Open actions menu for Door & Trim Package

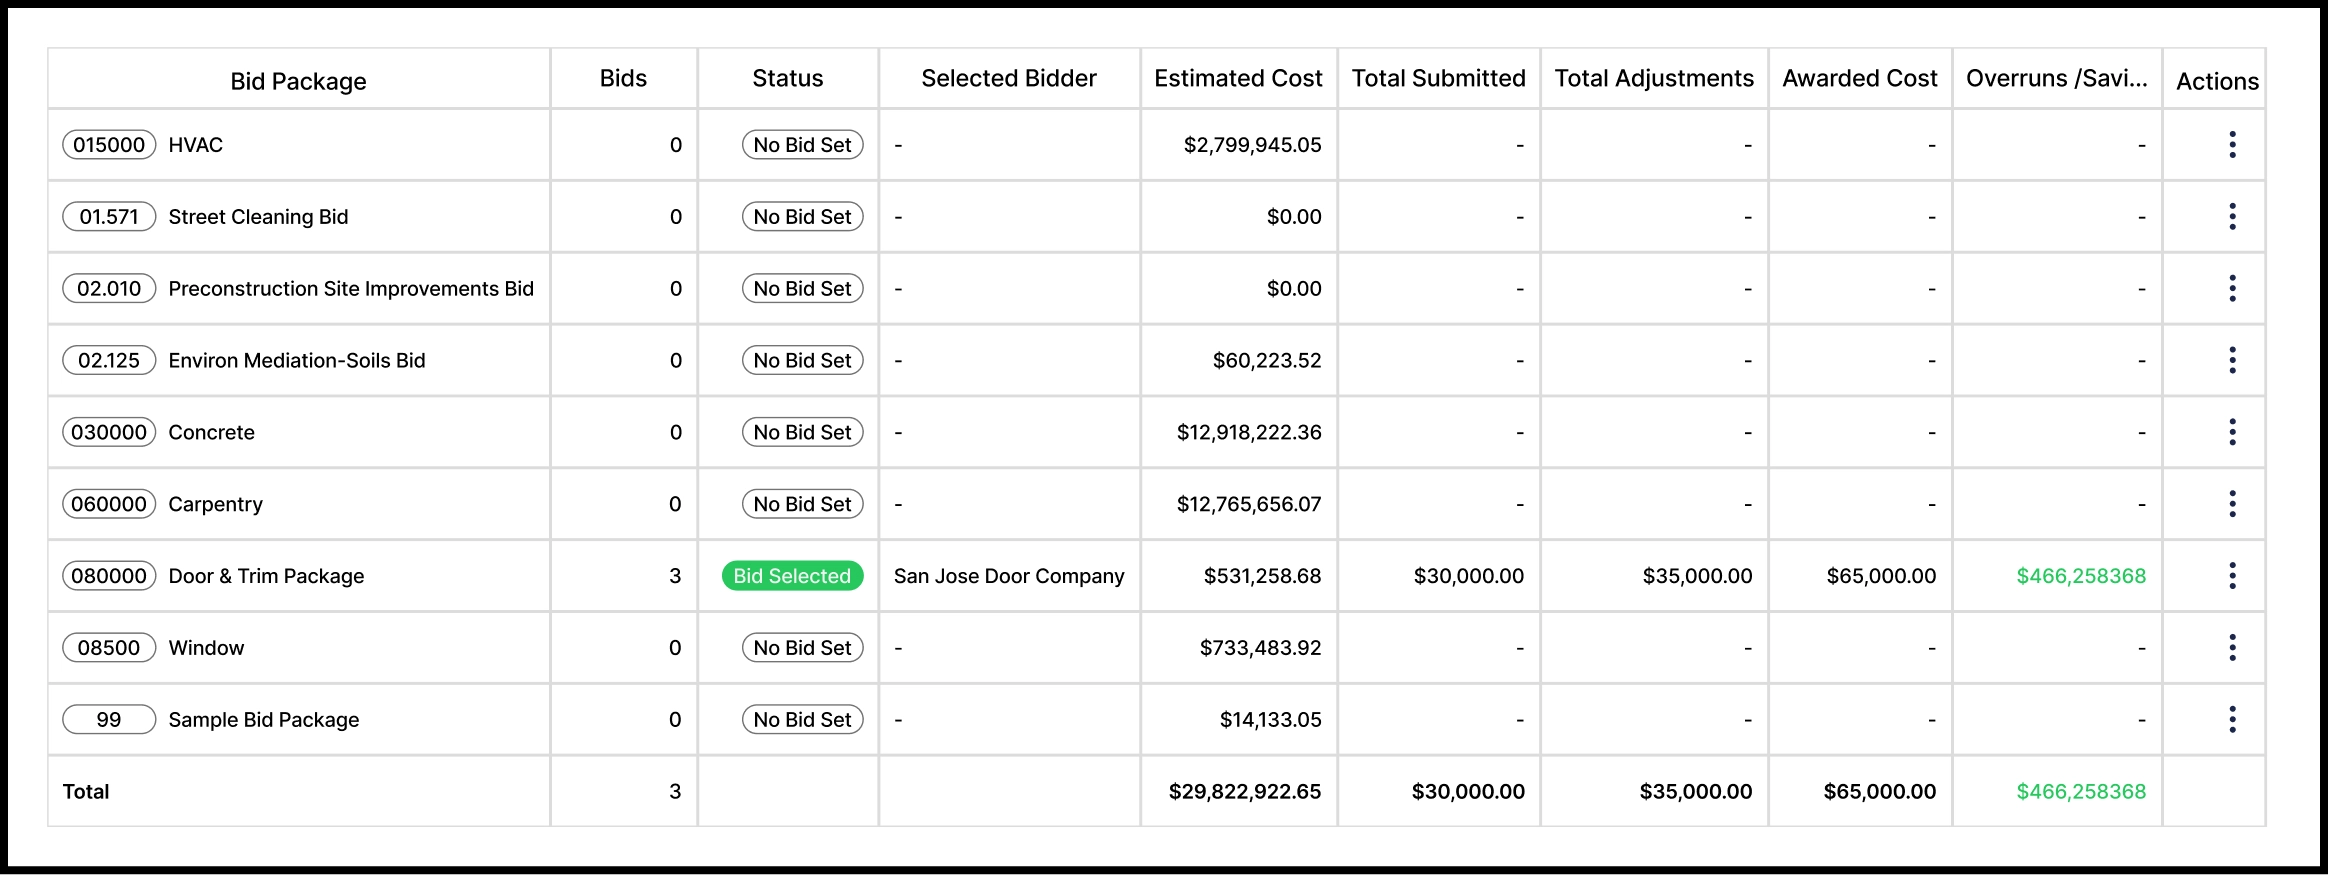[x=2232, y=576]
